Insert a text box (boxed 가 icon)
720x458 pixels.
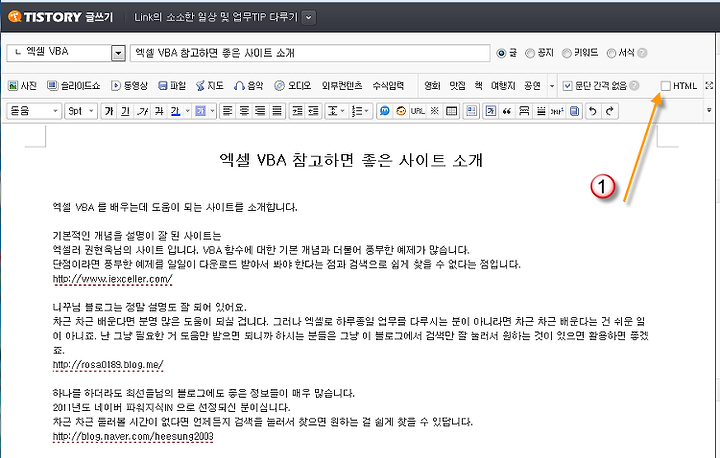(x=490, y=111)
